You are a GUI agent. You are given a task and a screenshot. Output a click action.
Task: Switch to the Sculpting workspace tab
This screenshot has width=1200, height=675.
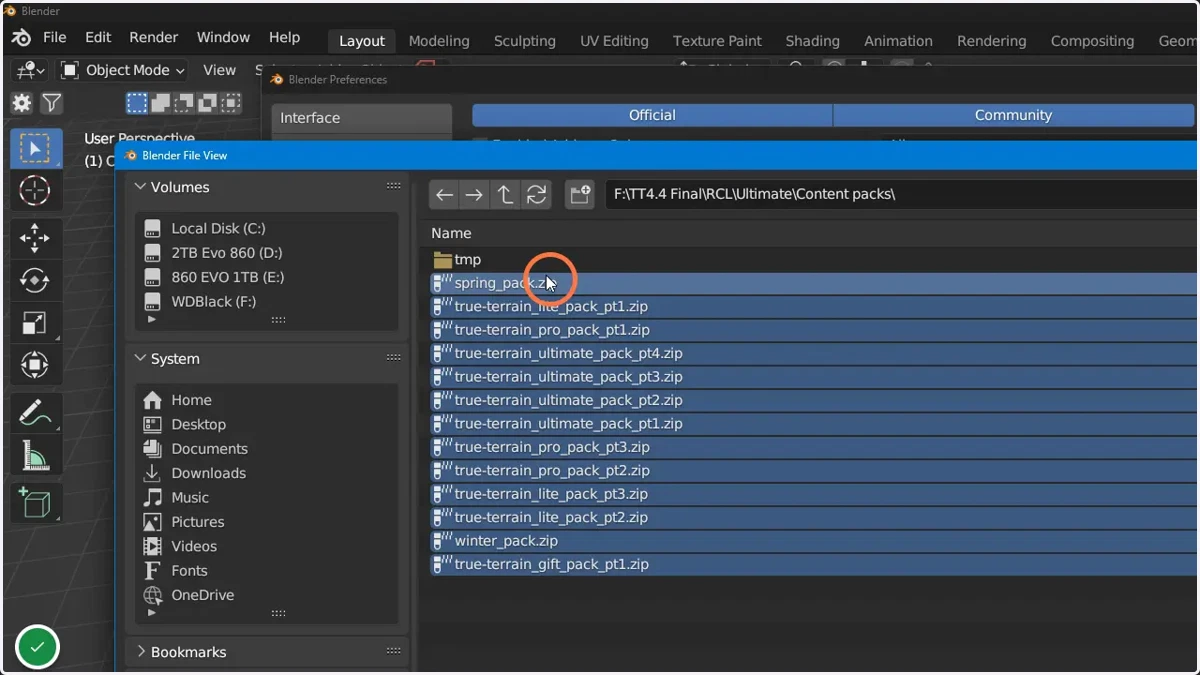click(525, 41)
